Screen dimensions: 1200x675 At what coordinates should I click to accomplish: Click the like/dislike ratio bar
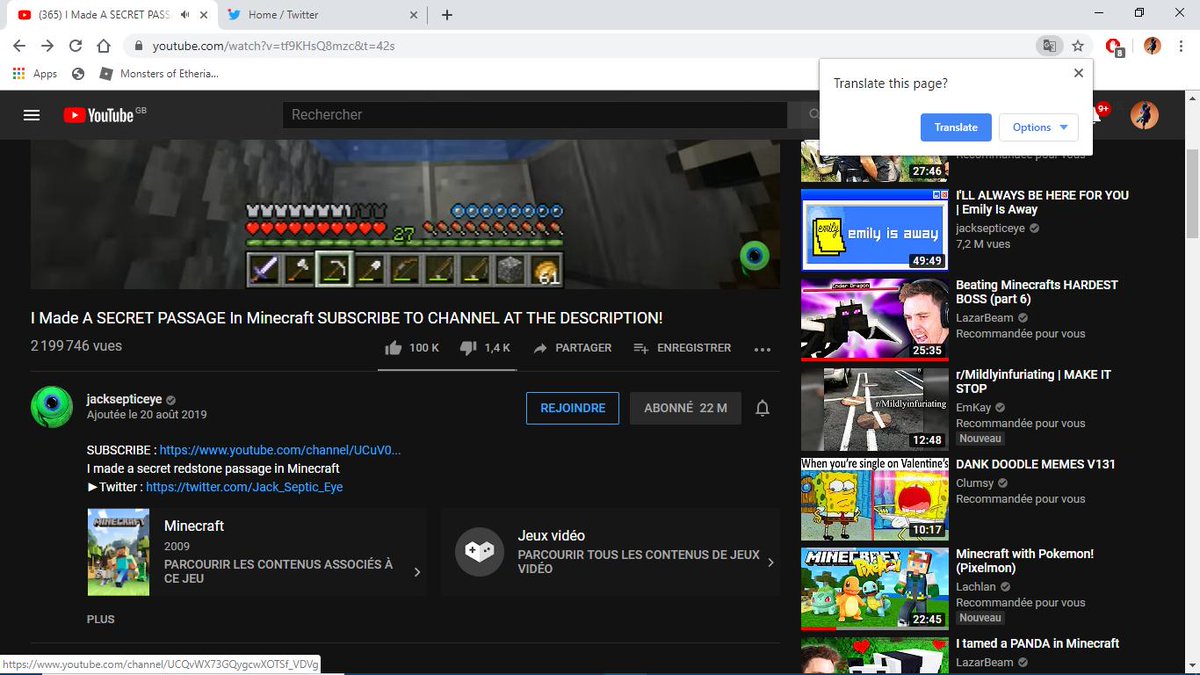pos(445,370)
